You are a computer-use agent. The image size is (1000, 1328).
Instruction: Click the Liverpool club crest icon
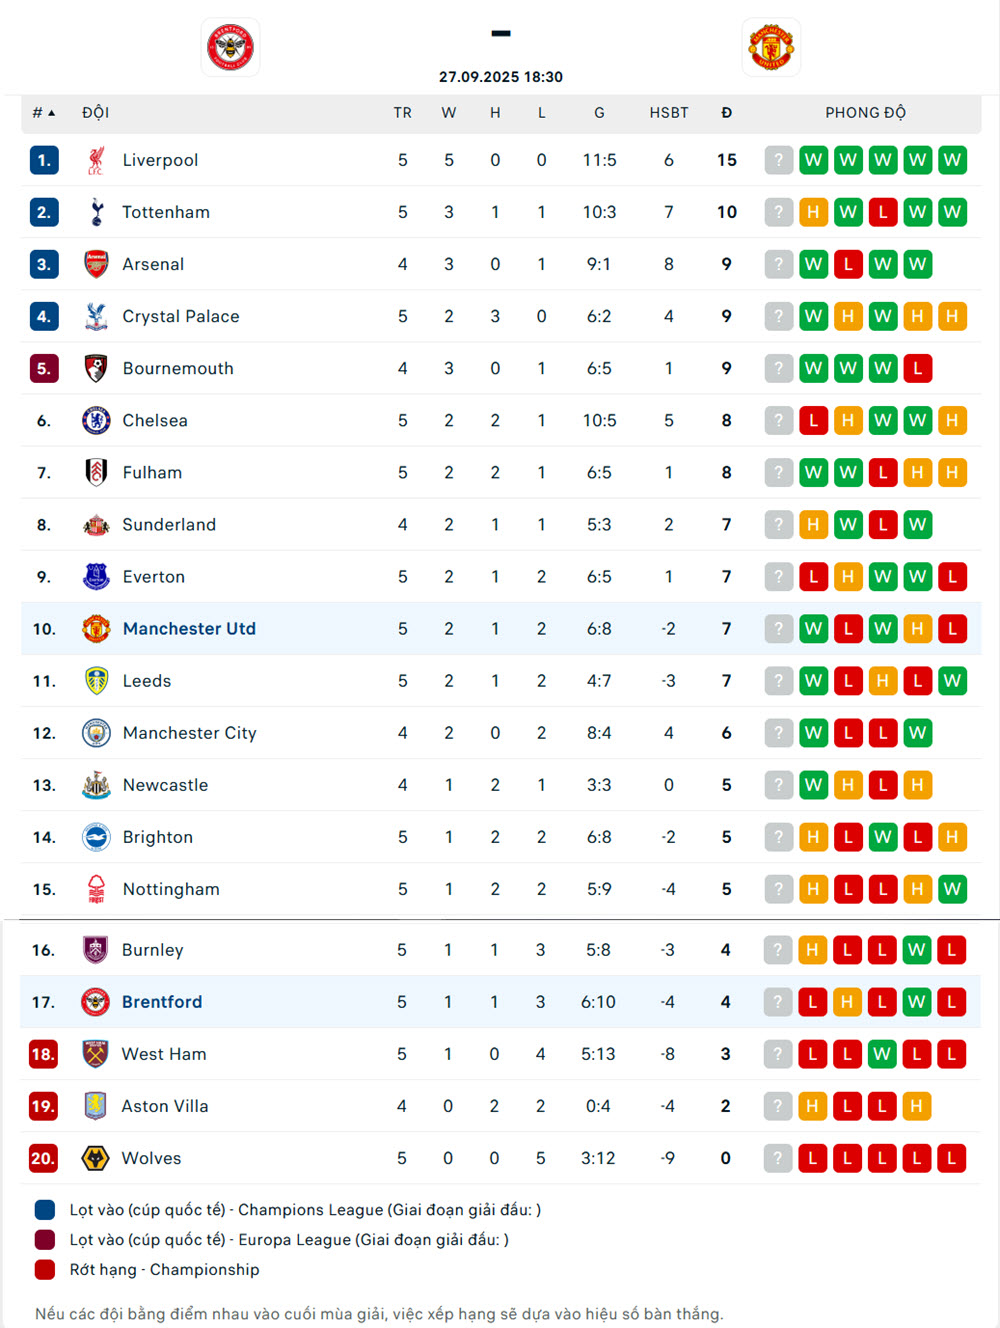click(x=96, y=160)
